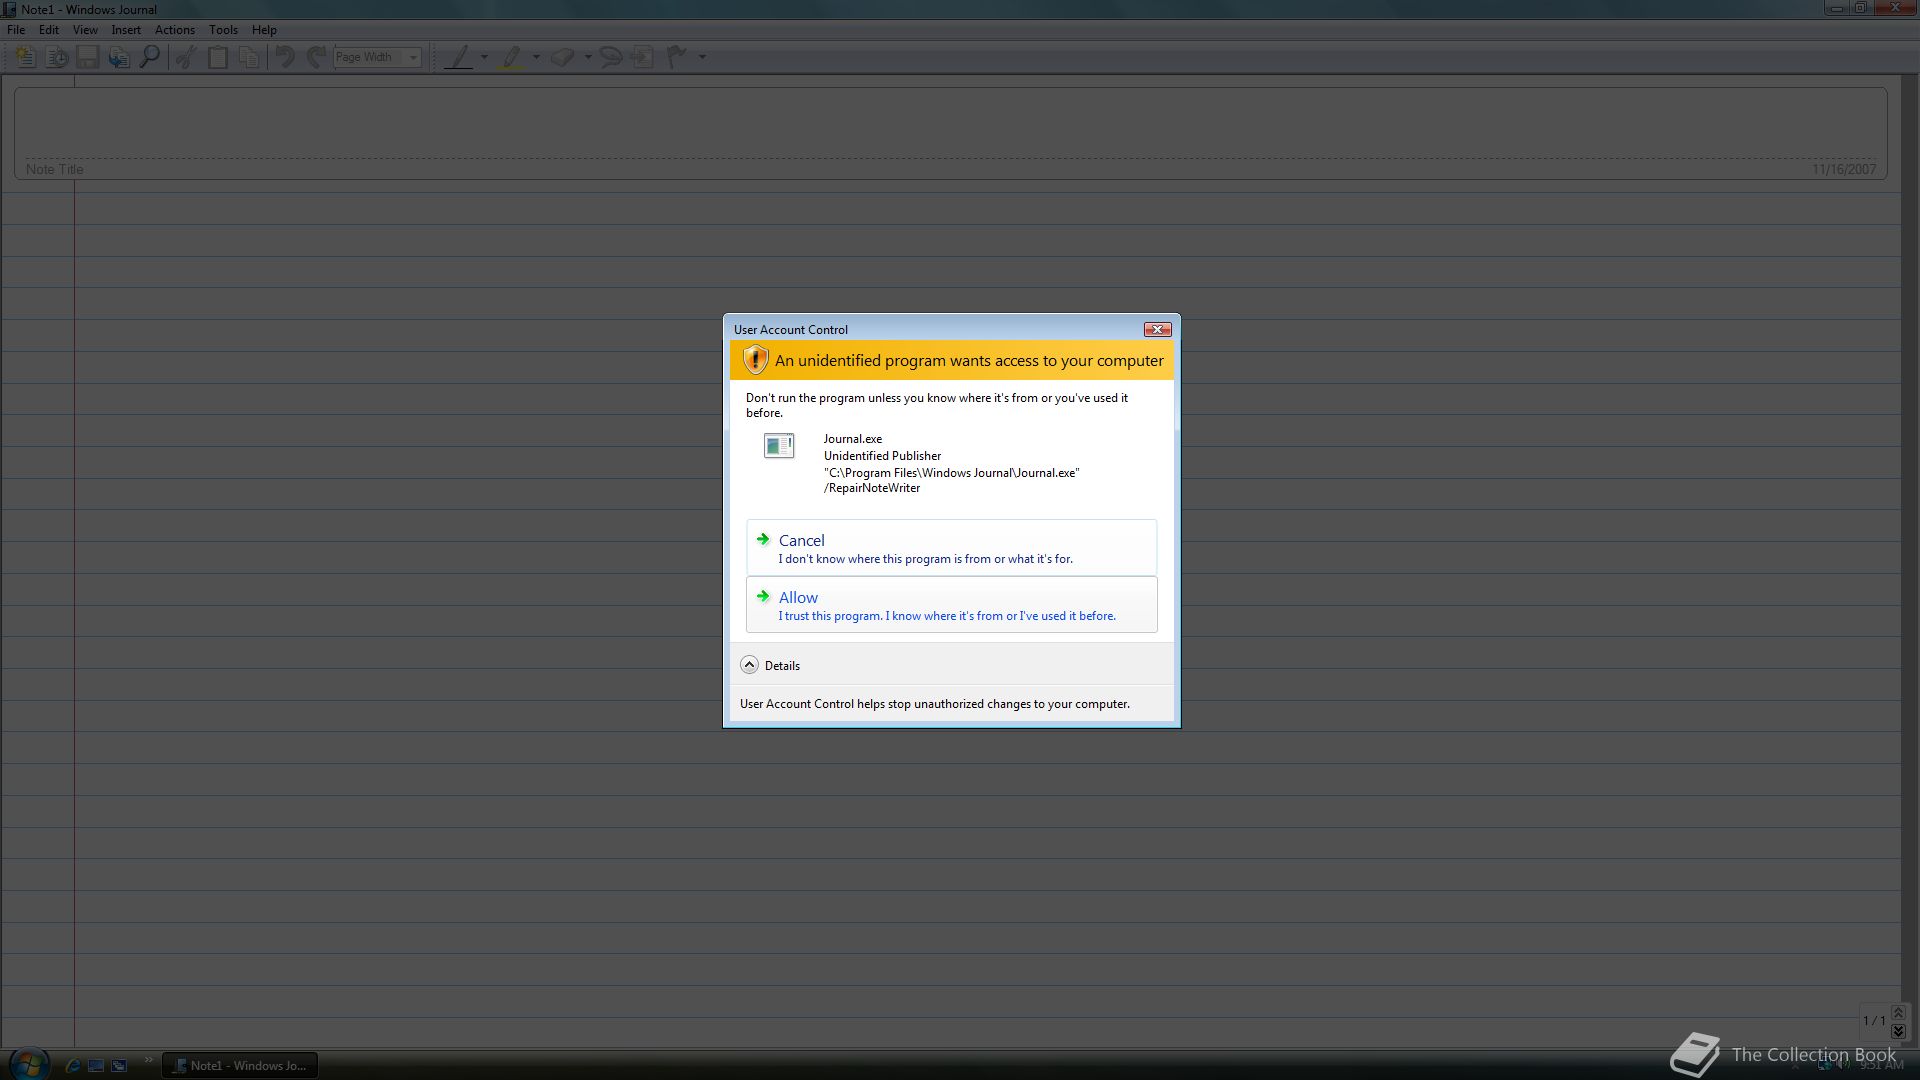Open the Actions menu
Image resolution: width=1920 pixels, height=1080 pixels.
[175, 30]
